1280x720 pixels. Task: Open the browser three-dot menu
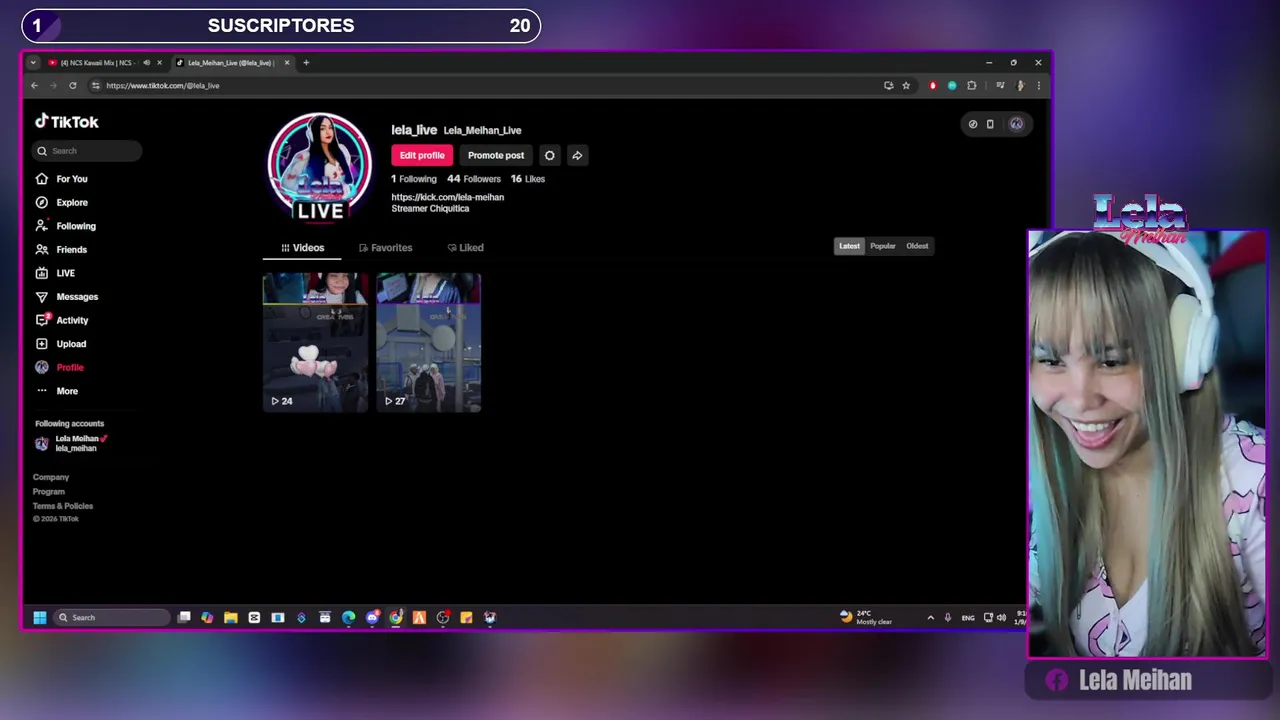click(1038, 86)
